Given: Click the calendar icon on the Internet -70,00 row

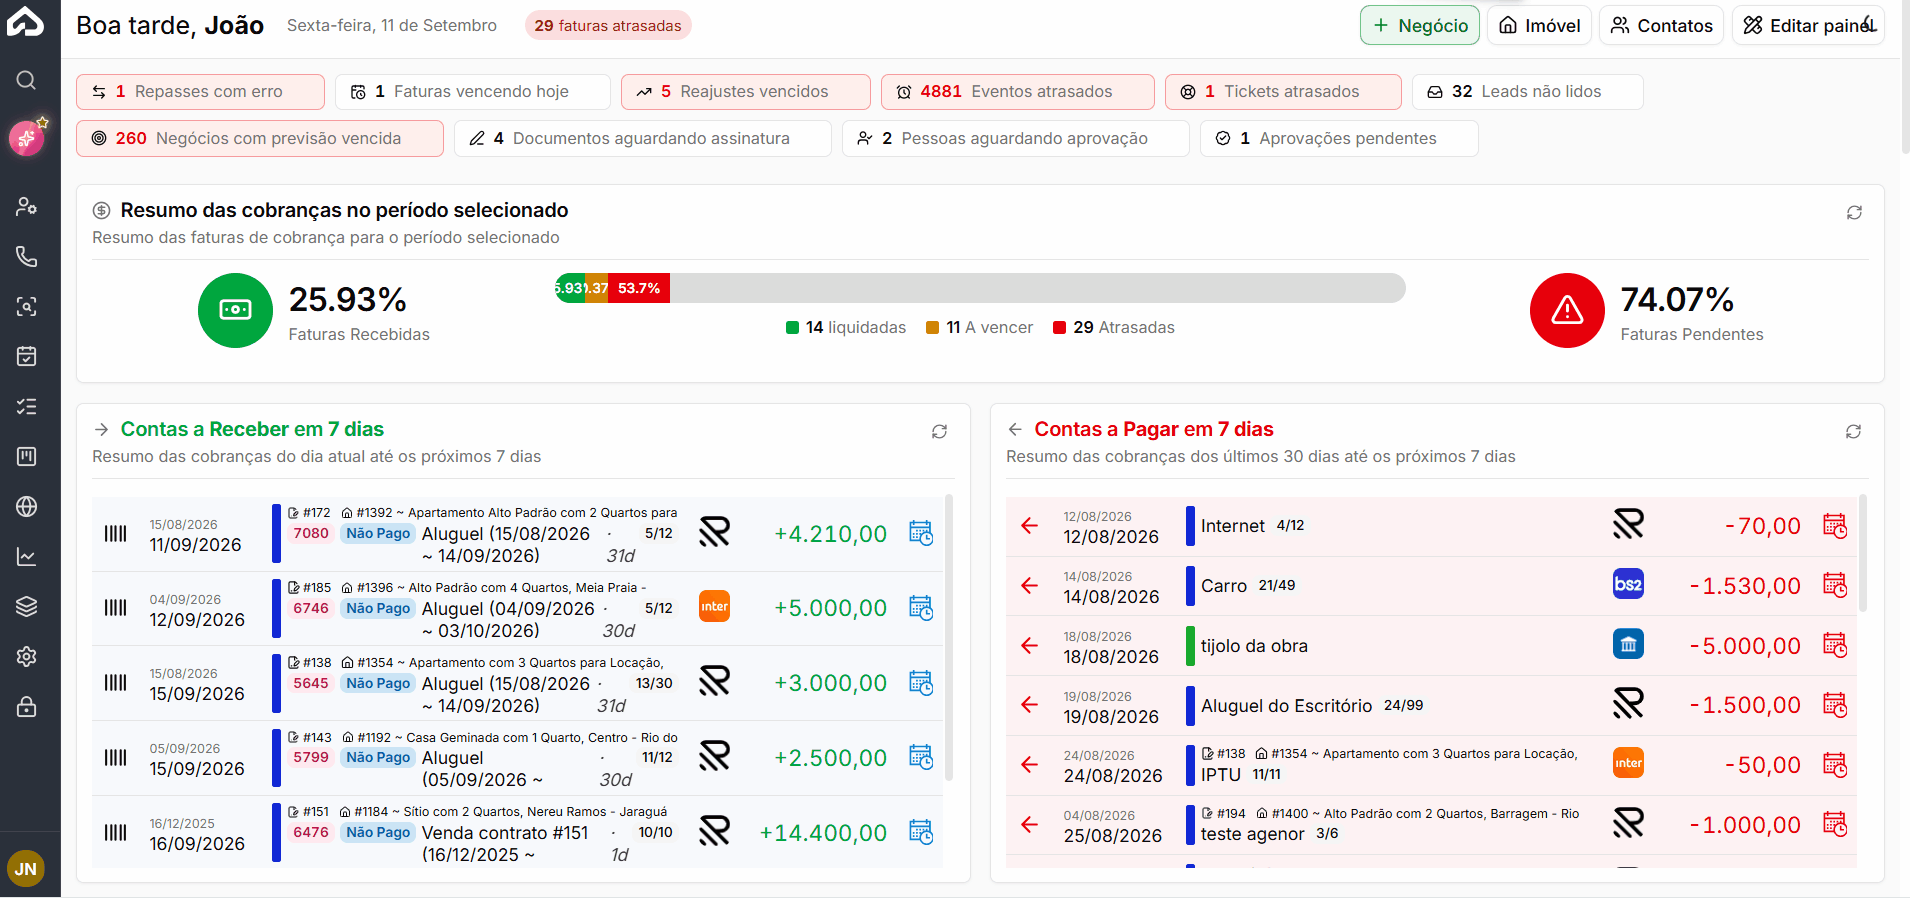Looking at the screenshot, I should point(1835,525).
